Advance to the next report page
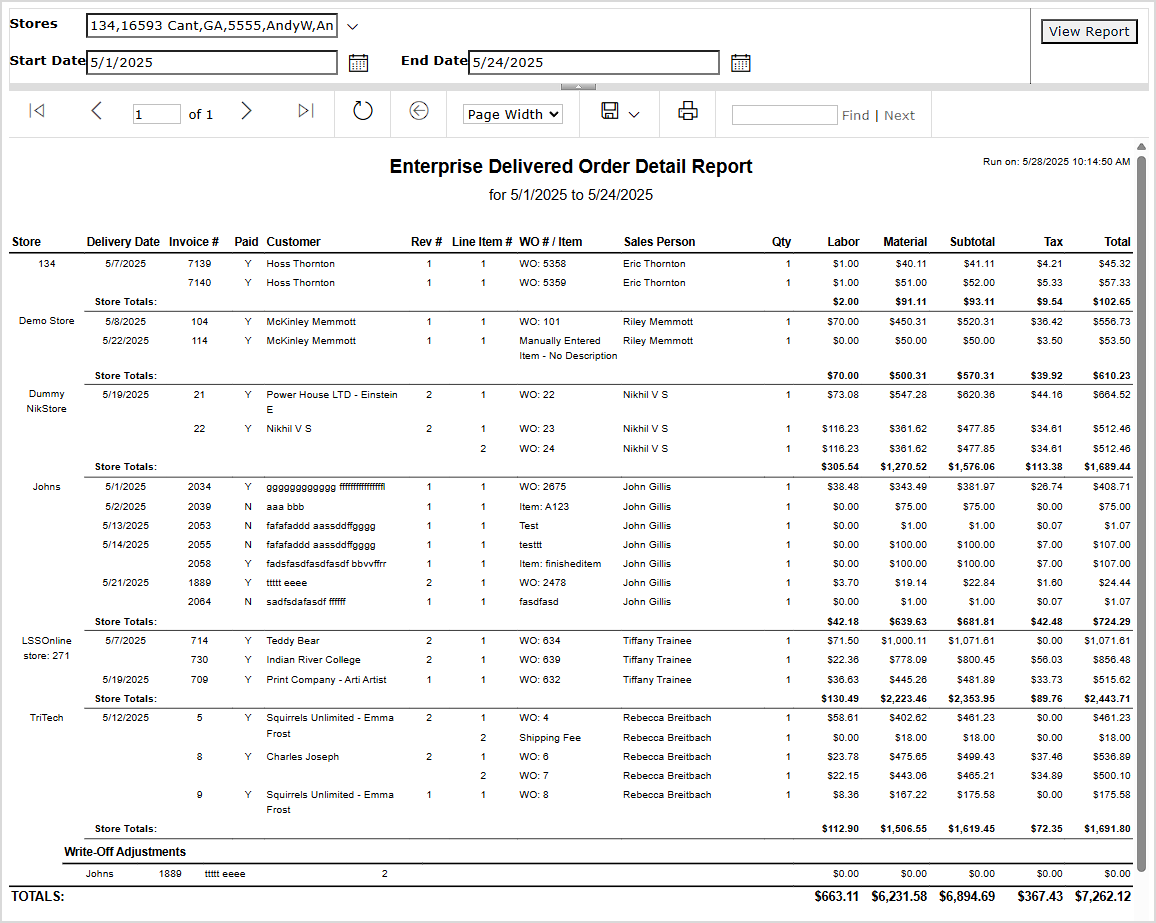 pos(246,112)
